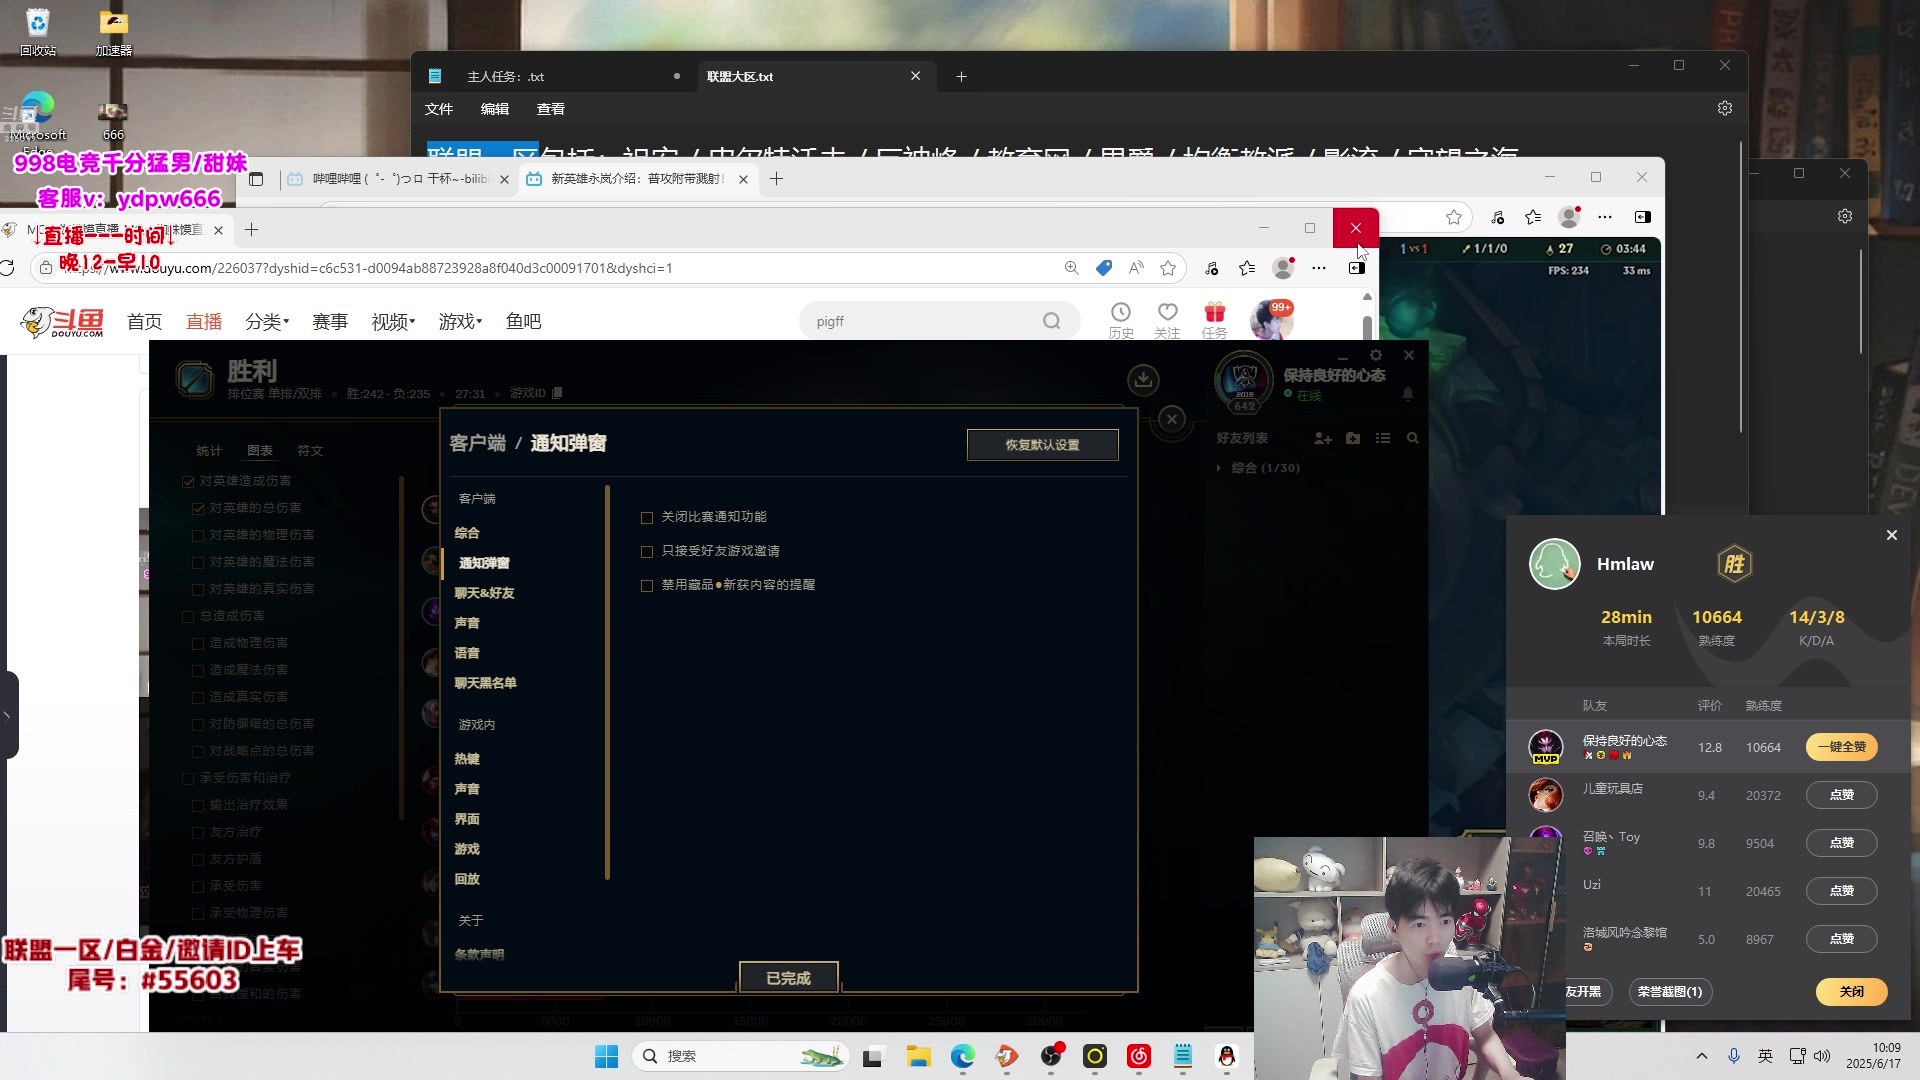1920x1080 pixels.
Task: Click yellow 关闭 button in teammate panel
Action: click(x=1851, y=992)
